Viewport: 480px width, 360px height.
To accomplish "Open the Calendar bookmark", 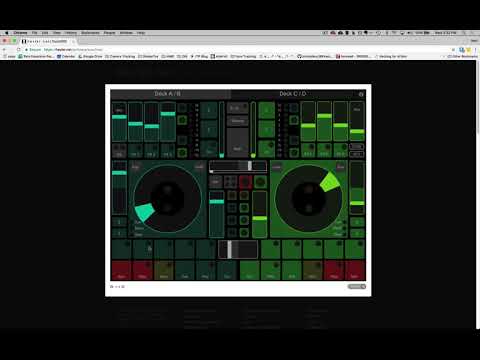I will (x=66, y=56).
